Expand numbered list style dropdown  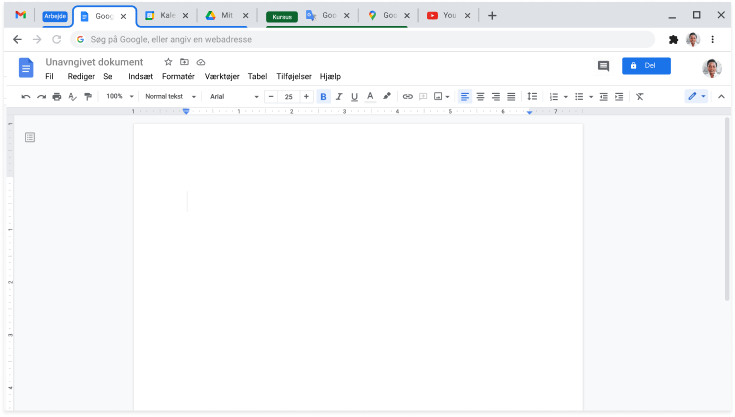(x=566, y=97)
